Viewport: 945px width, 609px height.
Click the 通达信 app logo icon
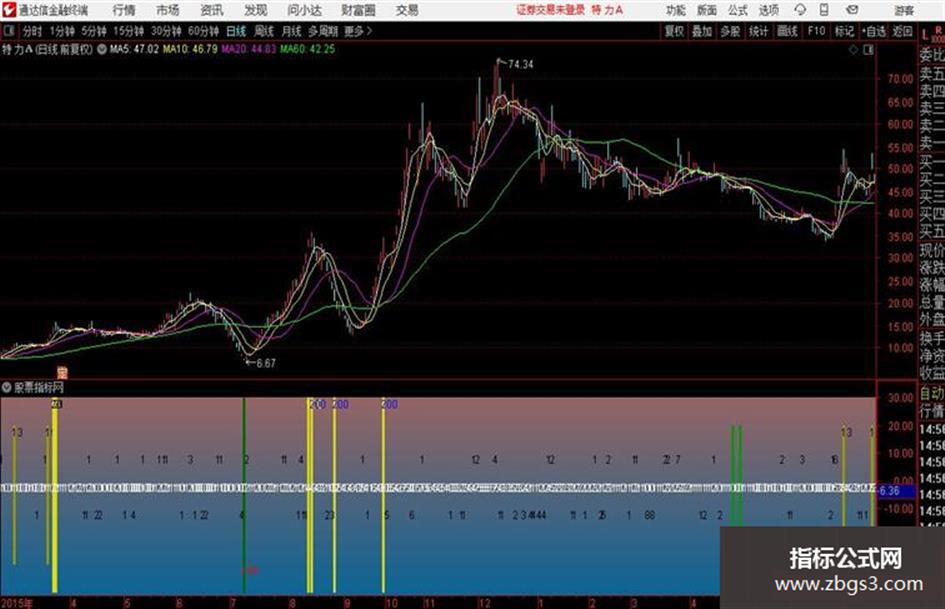pyautogui.click(x=9, y=10)
